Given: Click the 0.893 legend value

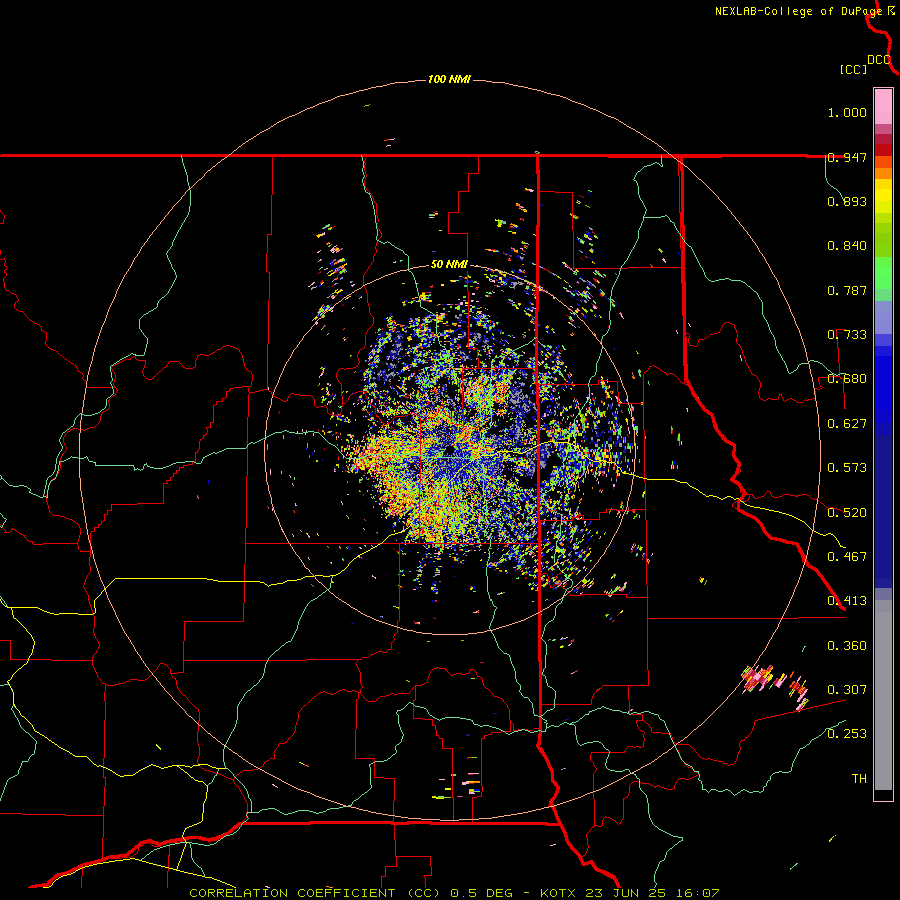Looking at the screenshot, I should click(847, 201).
